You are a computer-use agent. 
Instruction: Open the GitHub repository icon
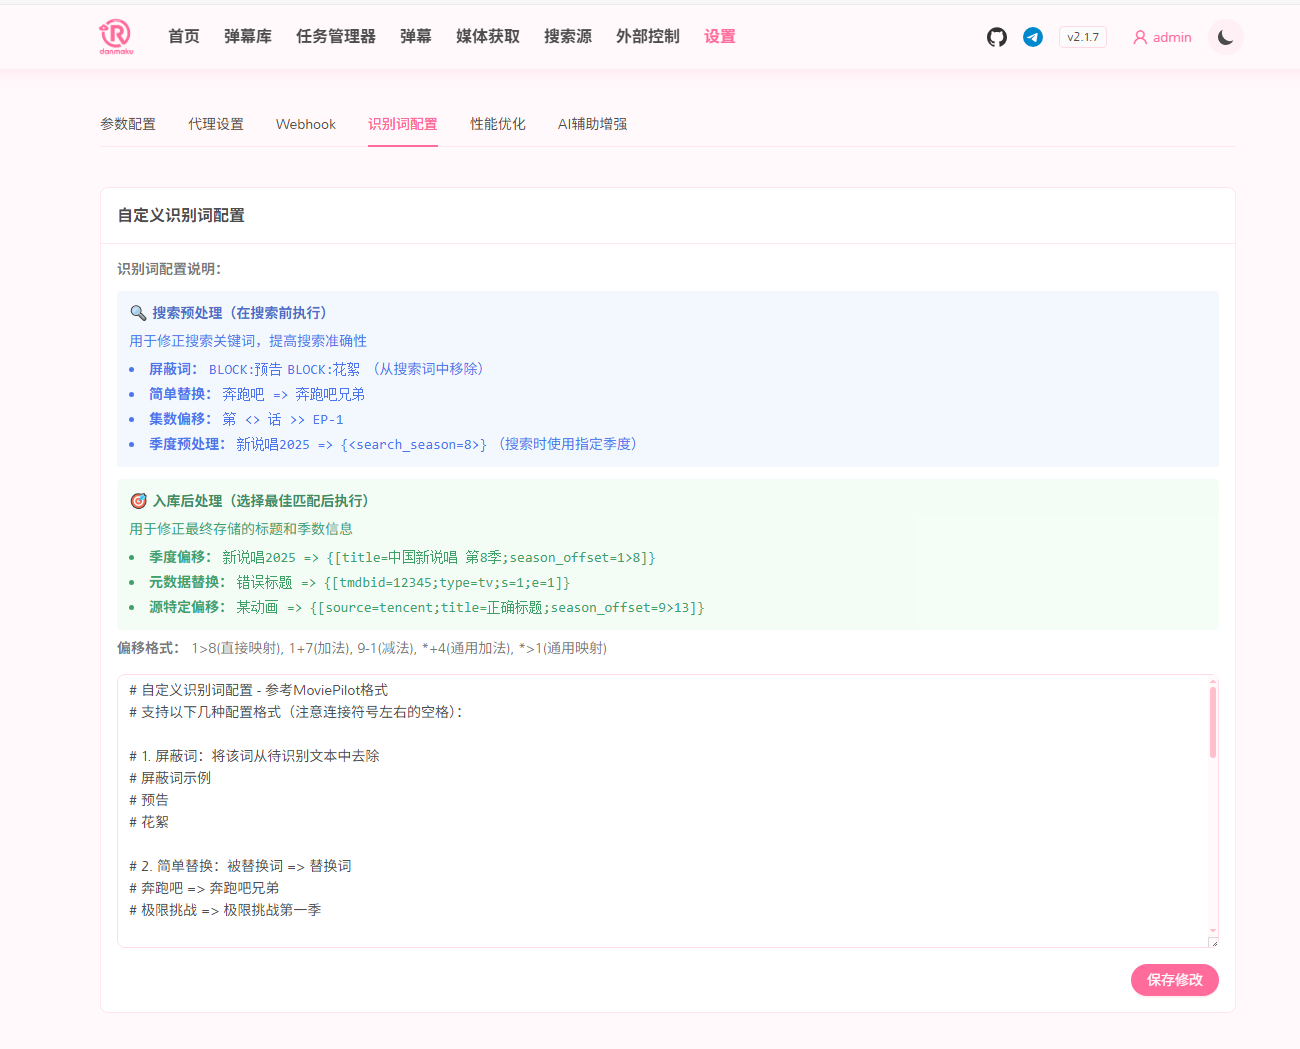coord(996,37)
